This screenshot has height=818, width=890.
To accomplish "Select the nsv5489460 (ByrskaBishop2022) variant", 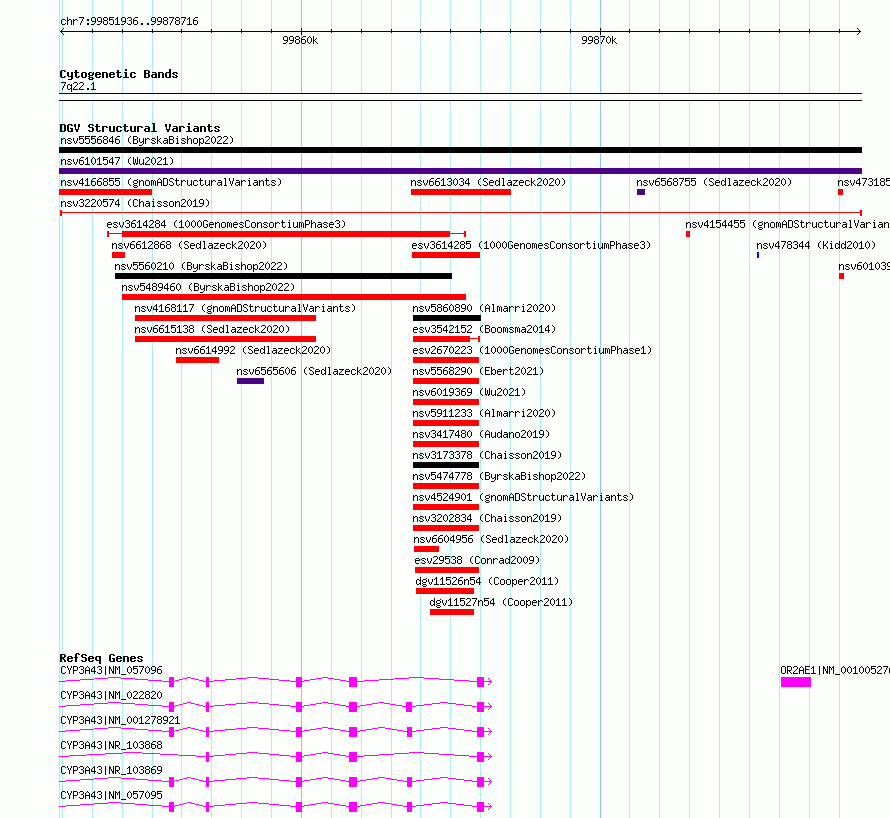I will pos(208,287).
